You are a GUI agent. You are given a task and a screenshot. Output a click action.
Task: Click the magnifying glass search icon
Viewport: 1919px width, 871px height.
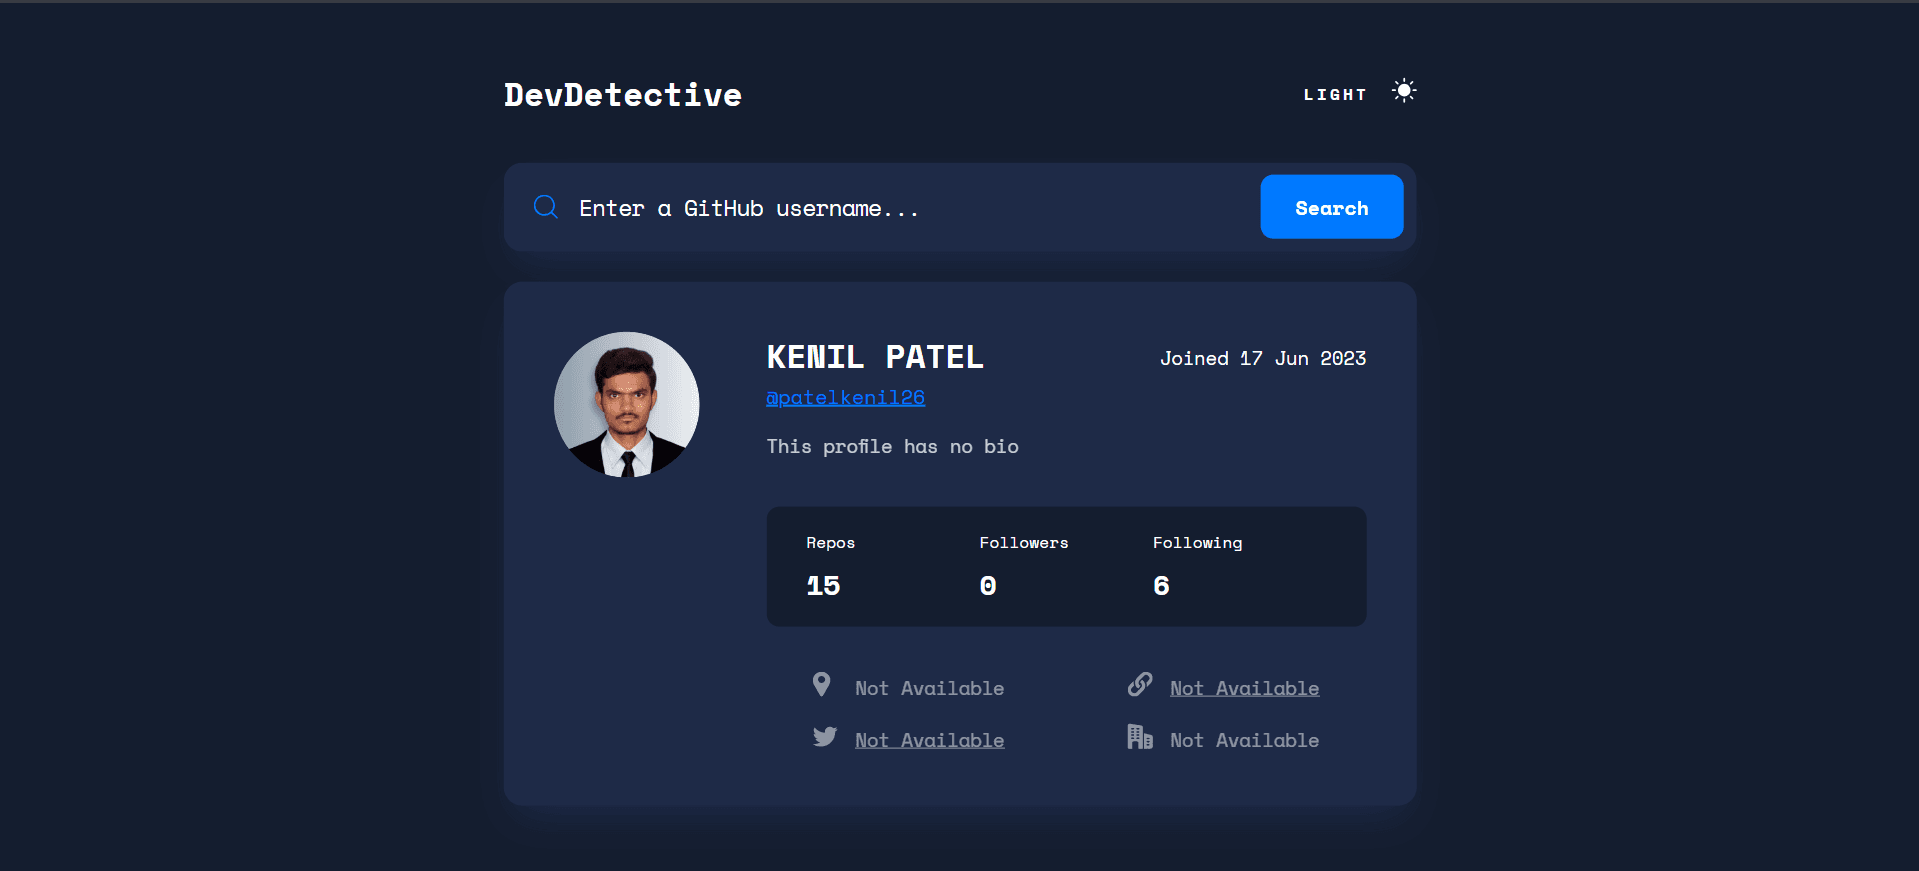pyautogui.click(x=546, y=207)
